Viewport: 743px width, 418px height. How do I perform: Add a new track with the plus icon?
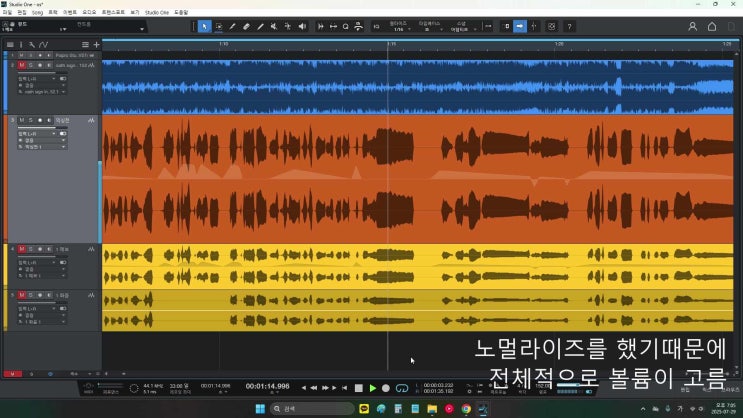point(96,44)
